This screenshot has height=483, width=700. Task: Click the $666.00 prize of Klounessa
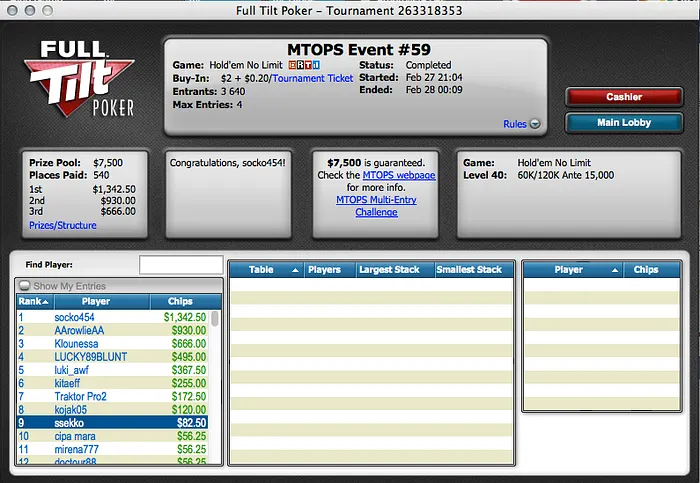coord(189,344)
